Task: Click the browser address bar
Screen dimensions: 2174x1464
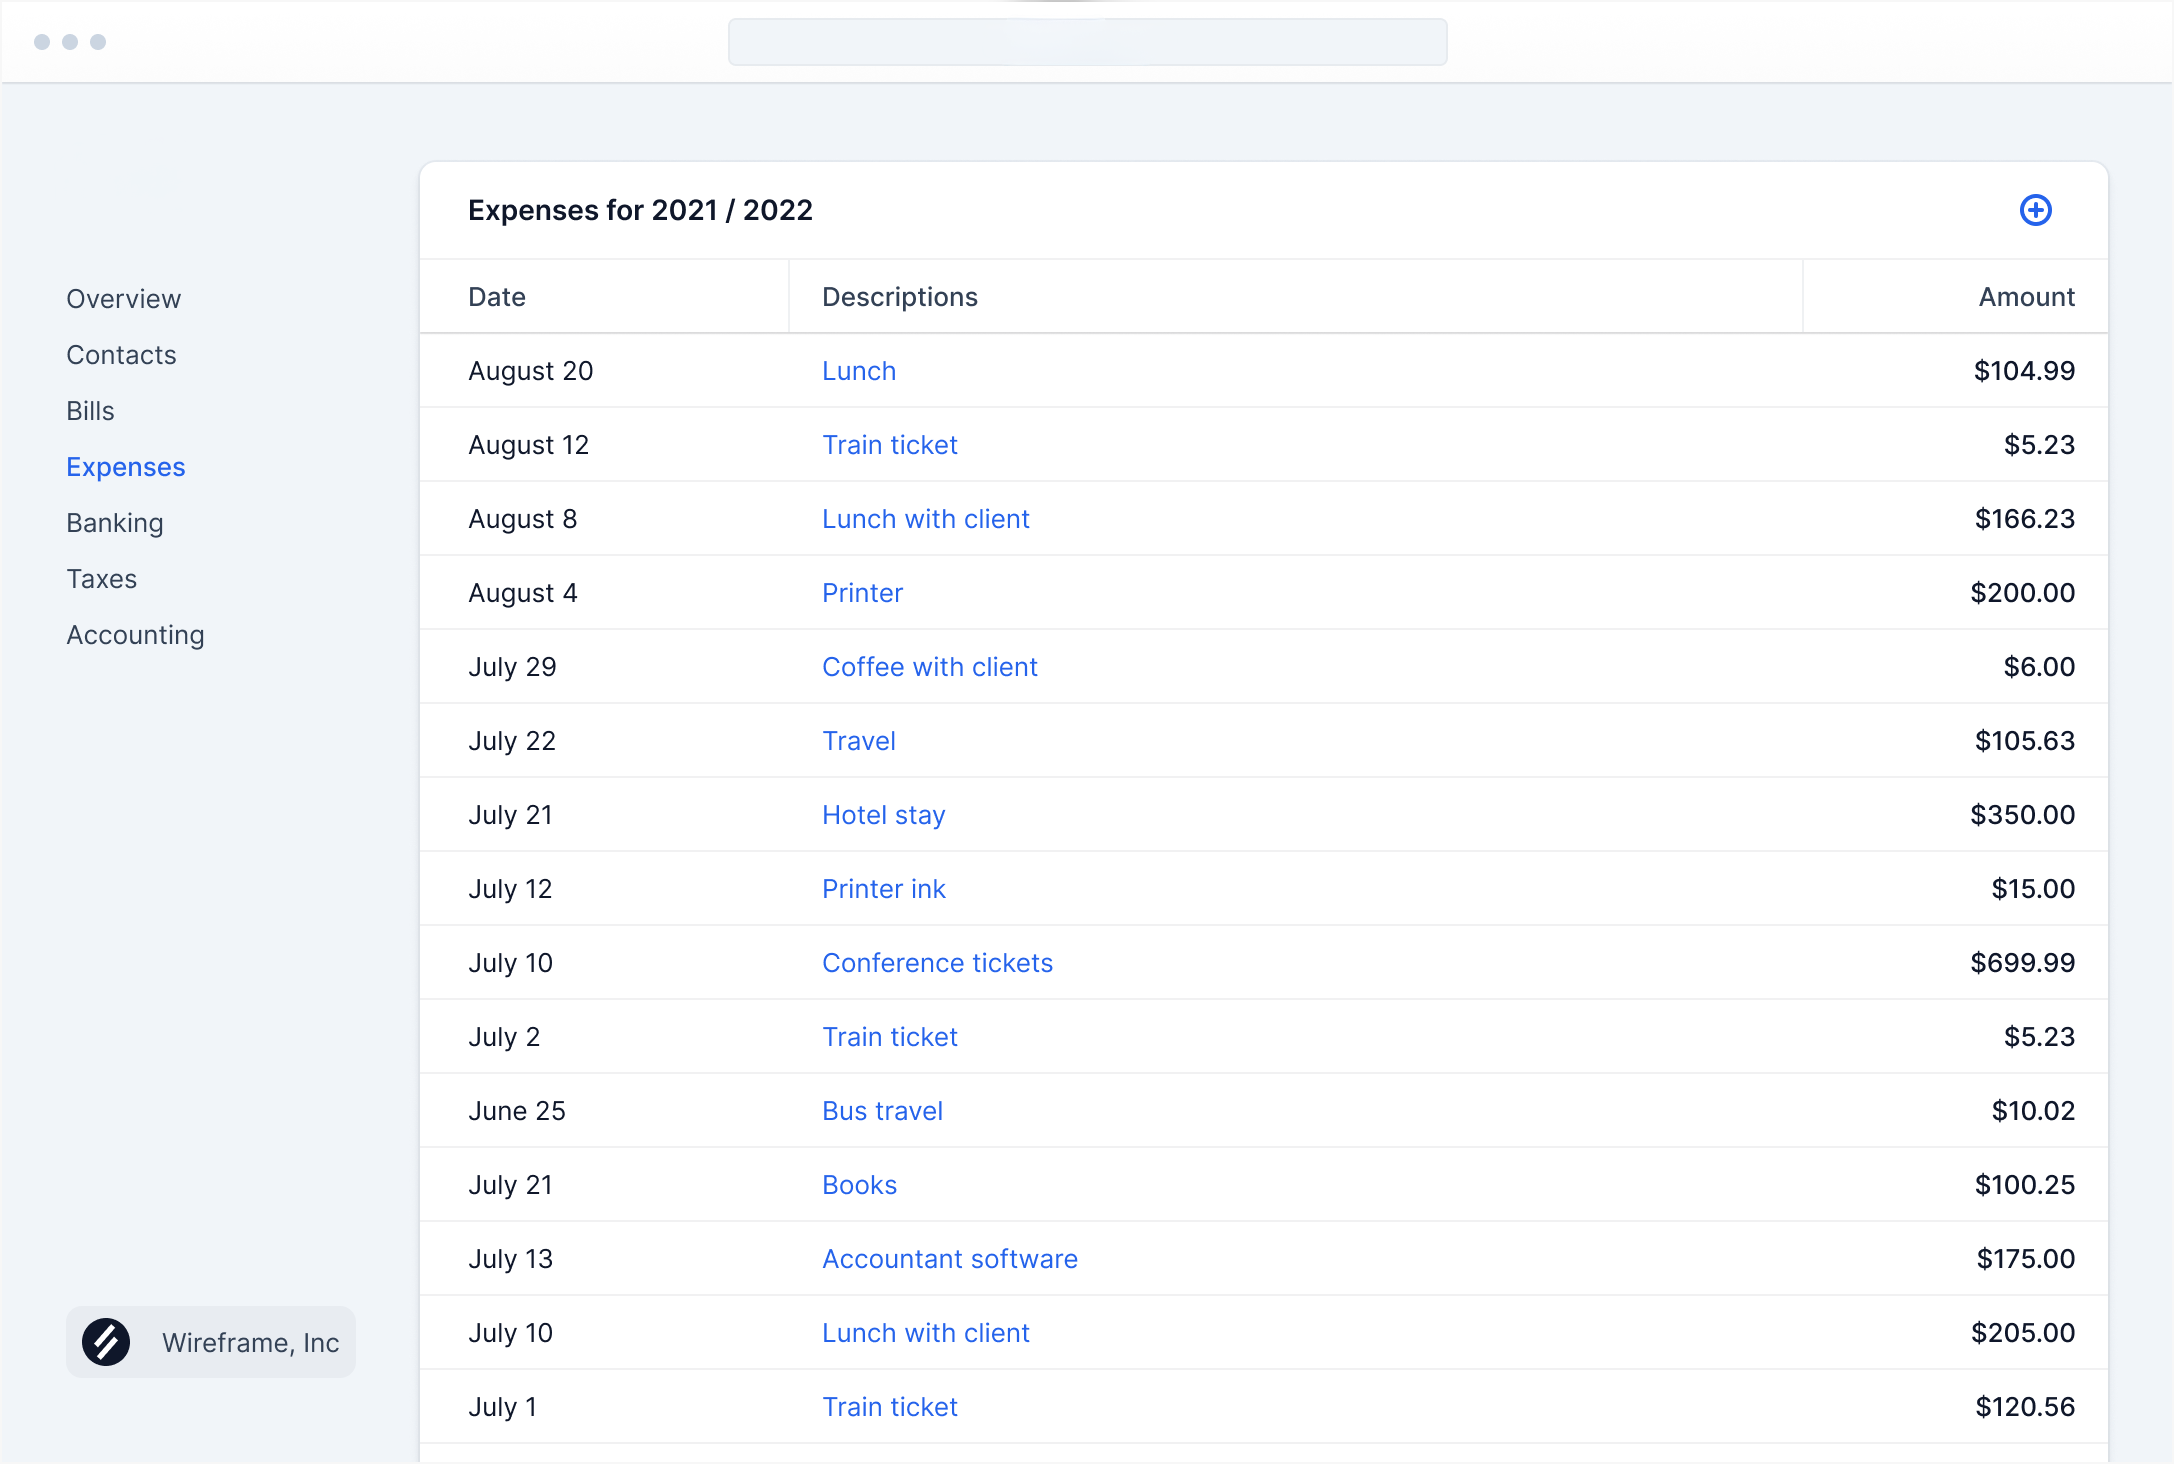Action: pos(1087,42)
